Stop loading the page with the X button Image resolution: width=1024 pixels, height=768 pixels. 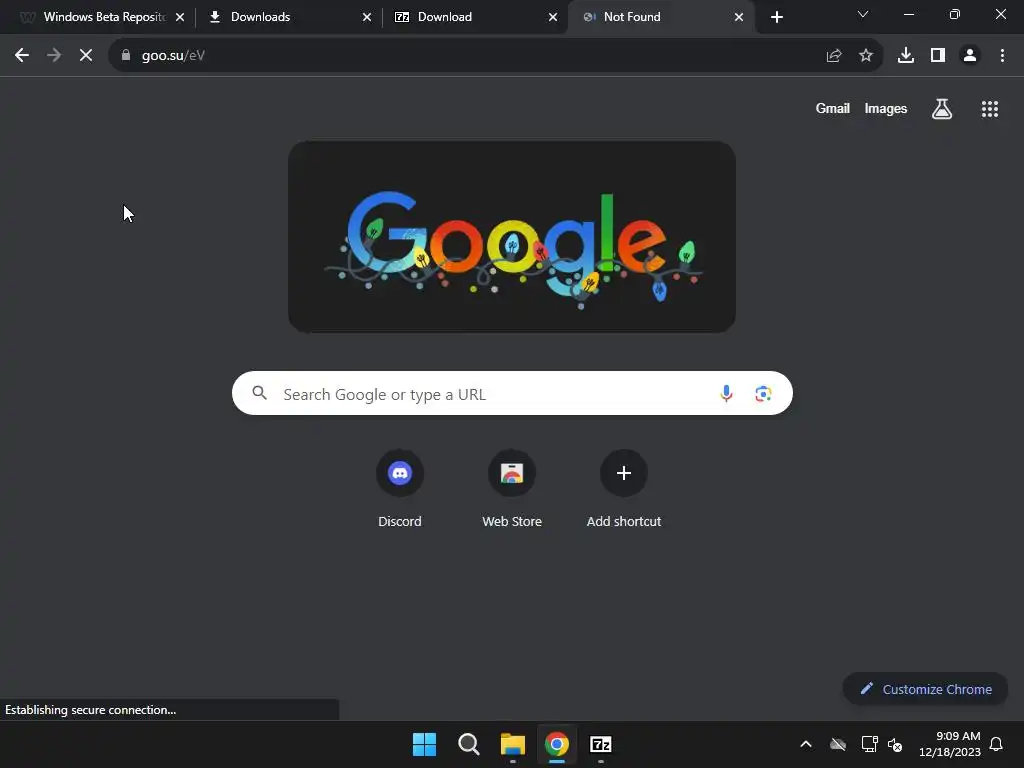tap(86, 56)
